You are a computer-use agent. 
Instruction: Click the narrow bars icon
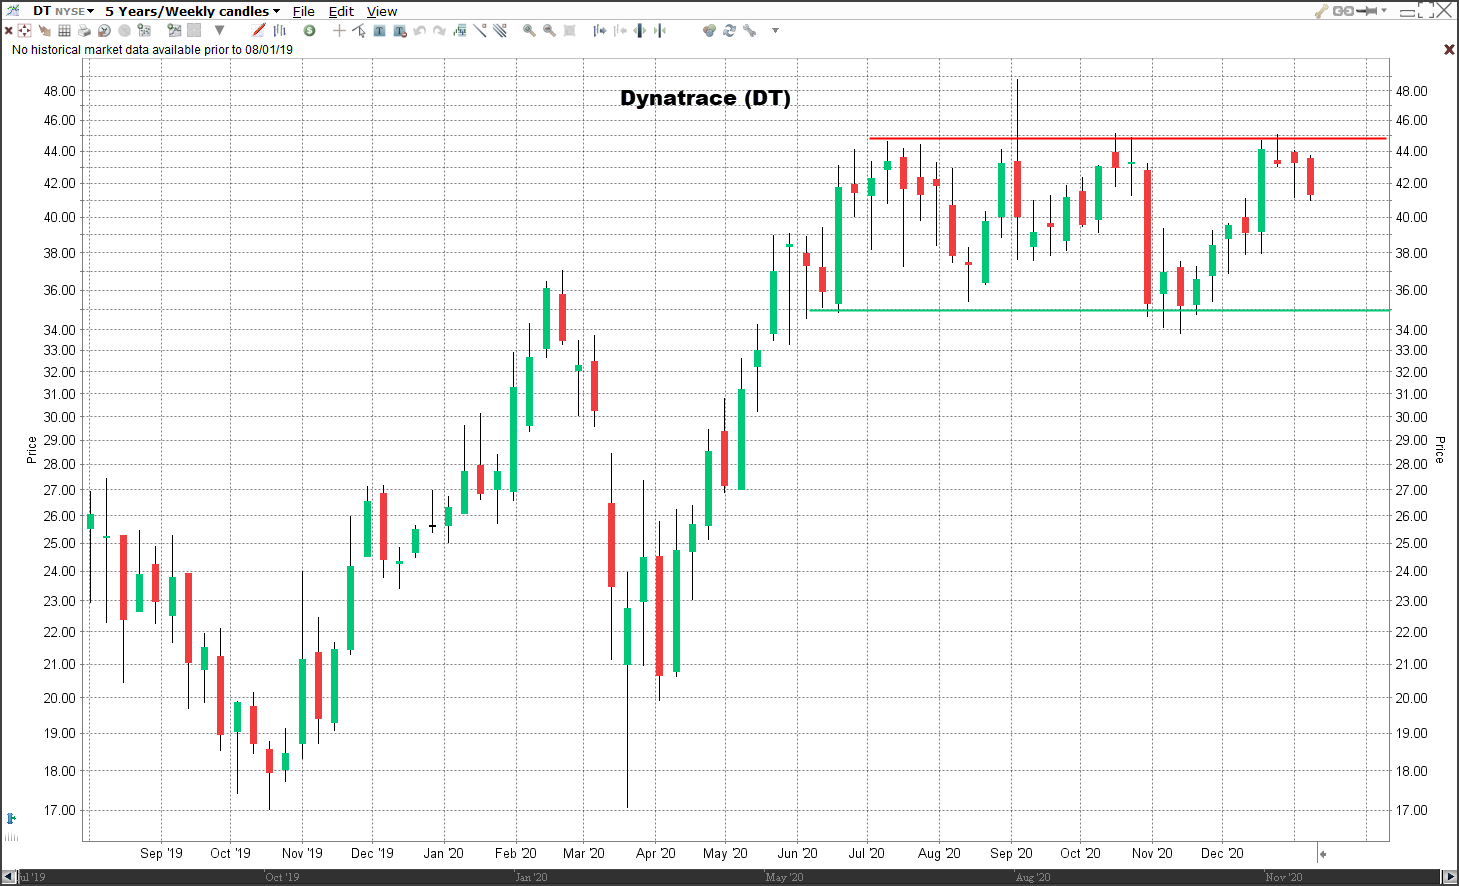660,31
